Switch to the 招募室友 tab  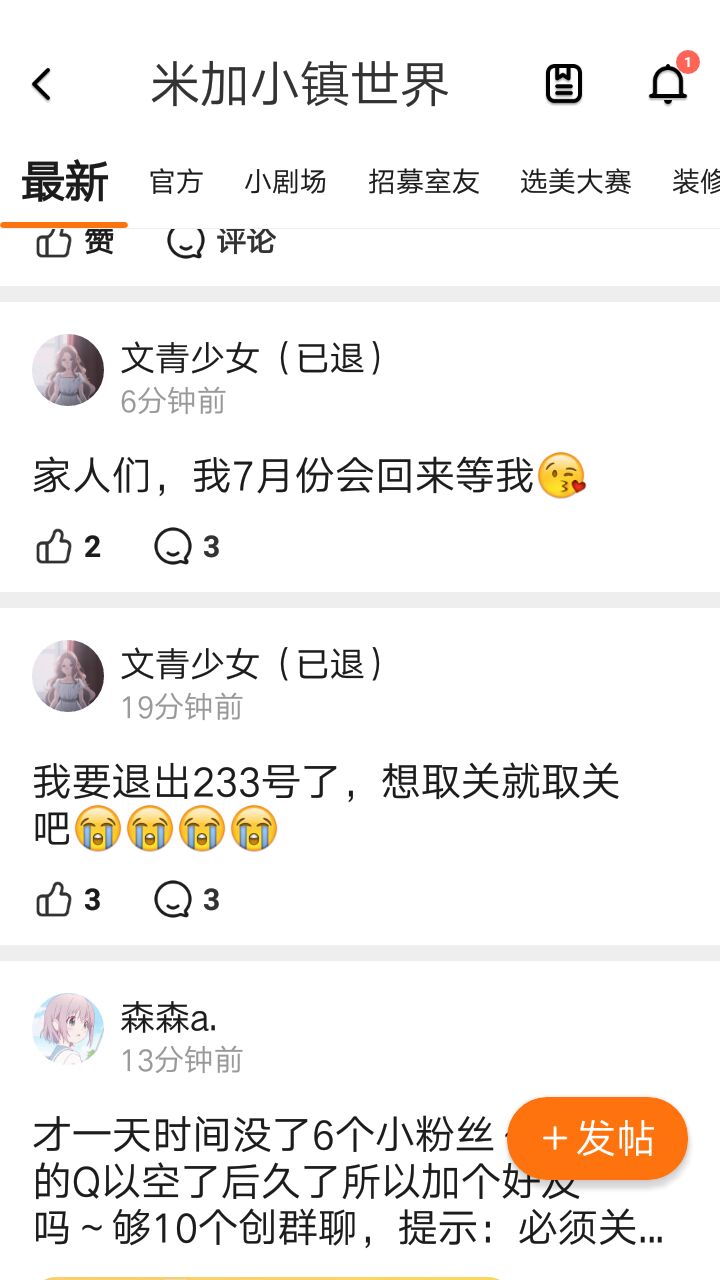point(424,182)
